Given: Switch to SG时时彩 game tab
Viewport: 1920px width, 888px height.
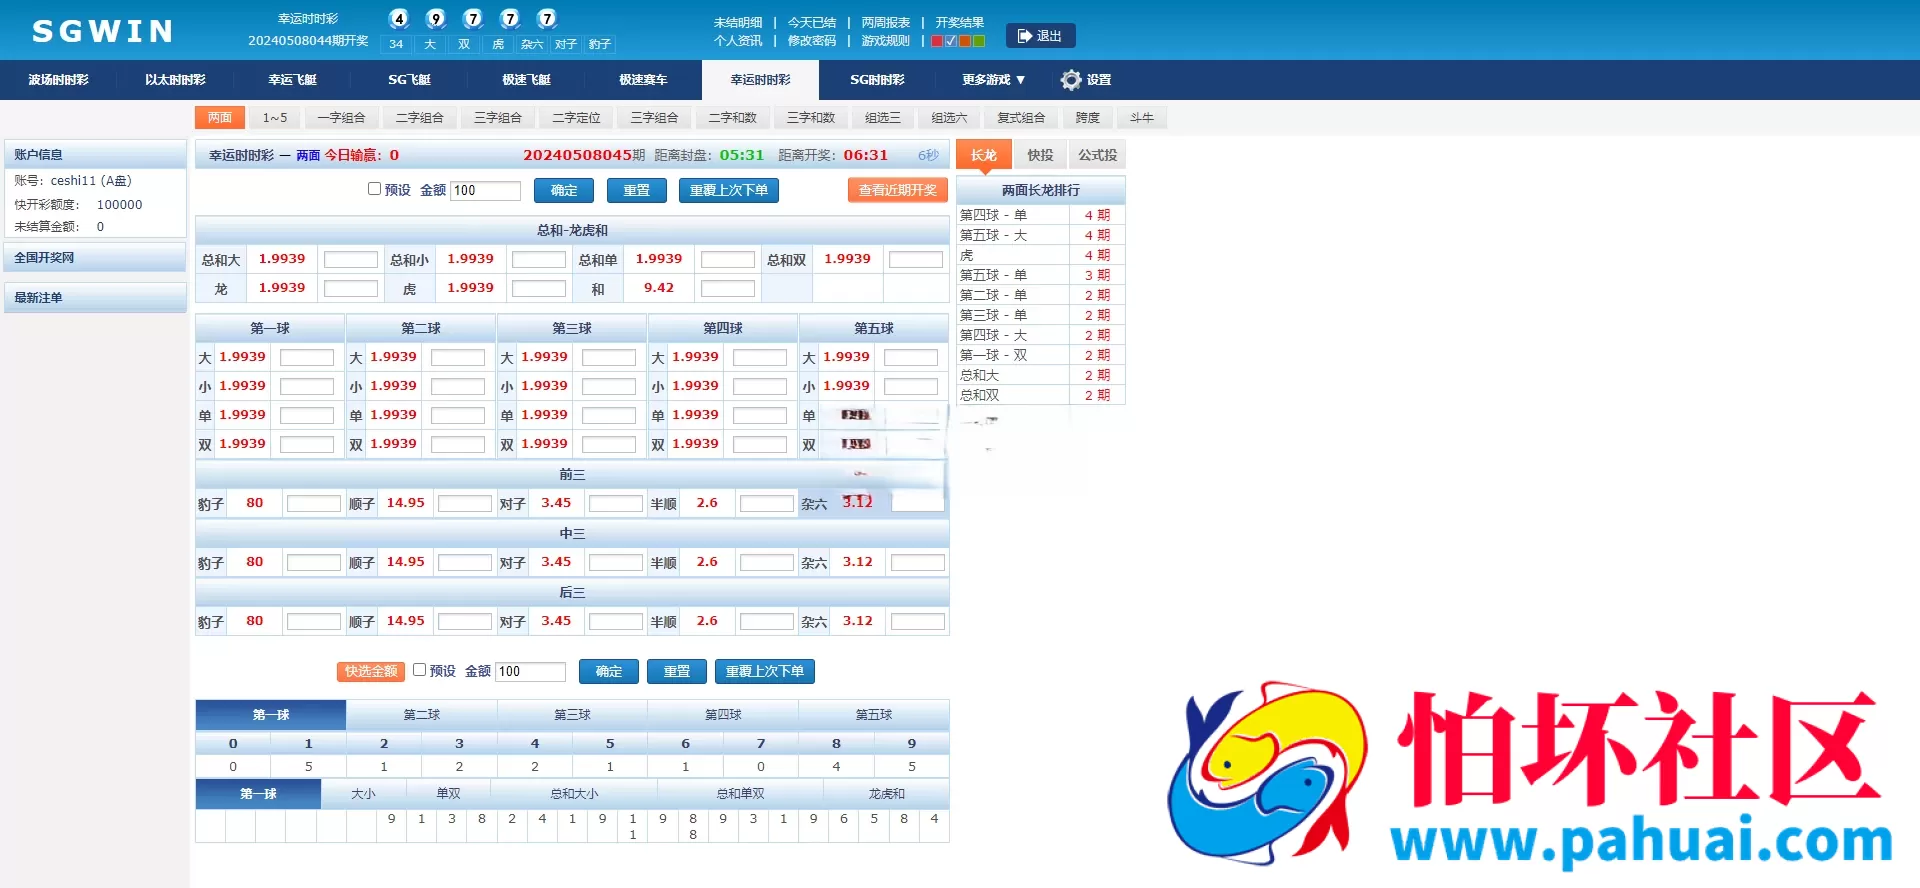Looking at the screenshot, I should (877, 80).
